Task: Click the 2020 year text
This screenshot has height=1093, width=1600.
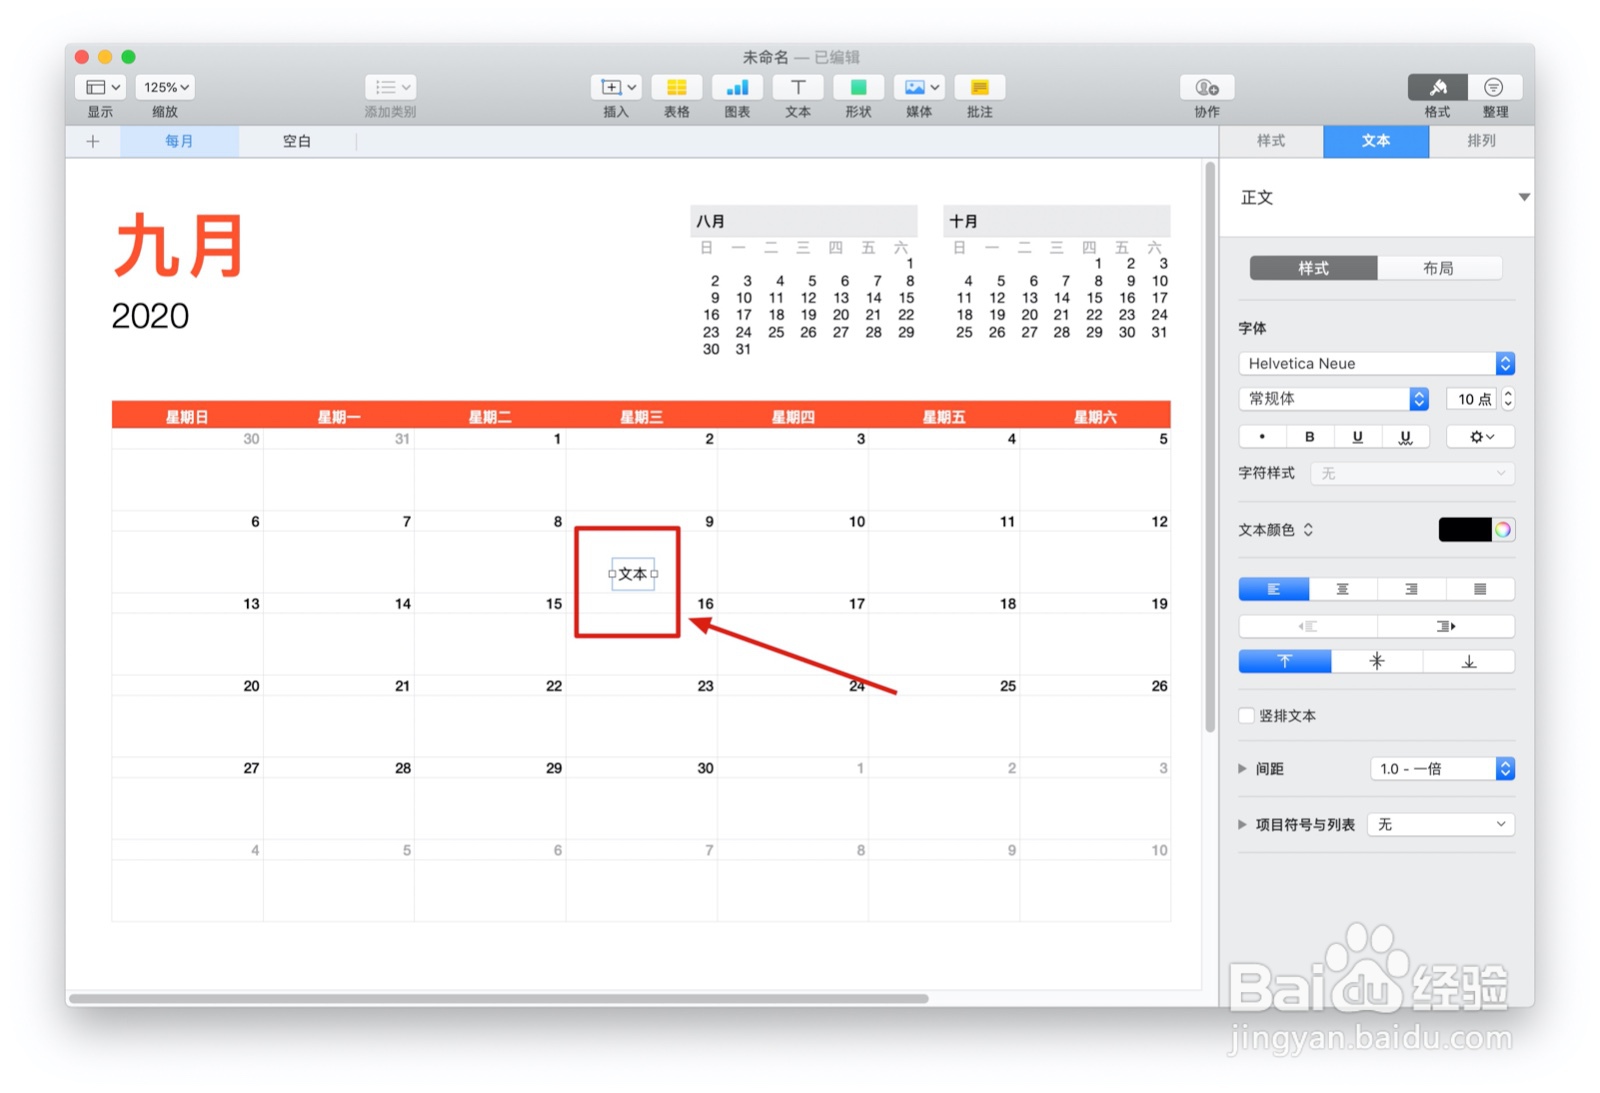Action: pyautogui.click(x=150, y=316)
